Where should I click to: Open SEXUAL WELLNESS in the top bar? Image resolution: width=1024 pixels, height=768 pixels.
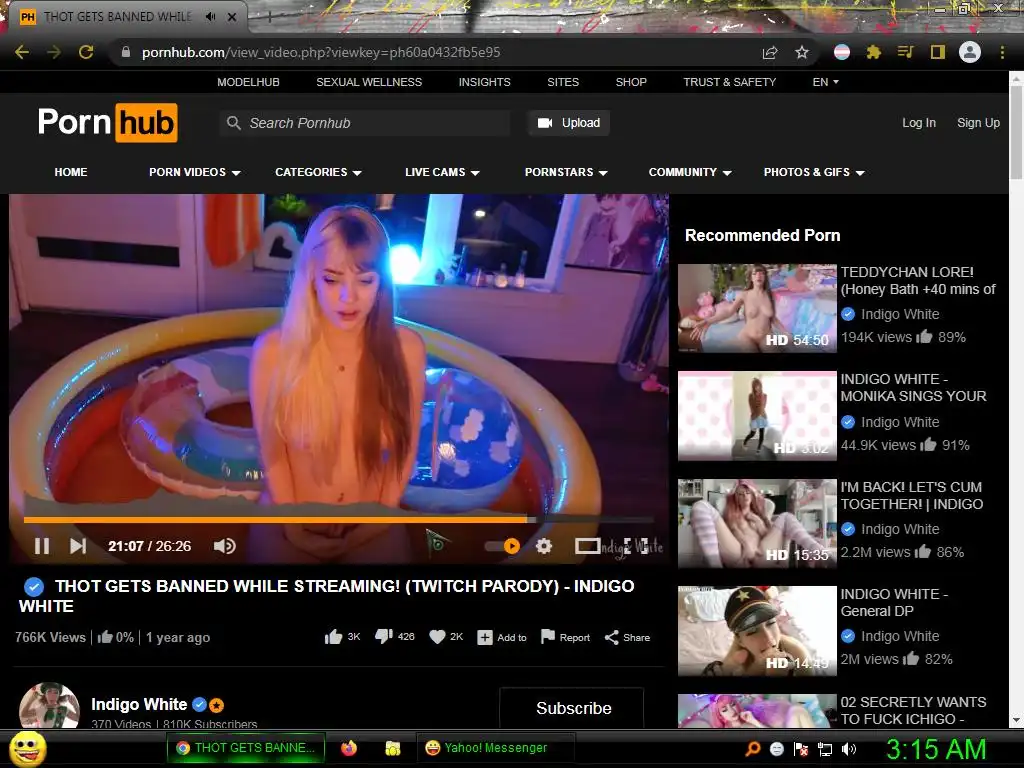tap(369, 82)
